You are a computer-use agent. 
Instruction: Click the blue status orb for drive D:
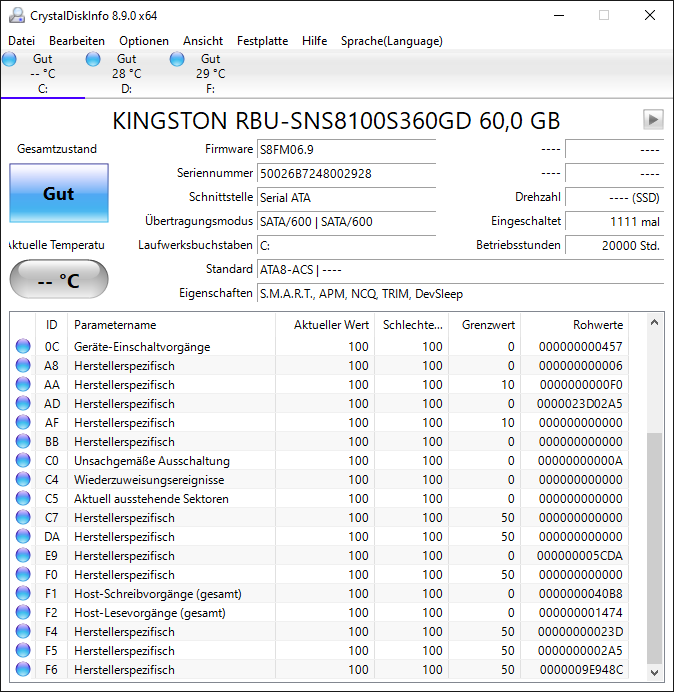pos(93,59)
